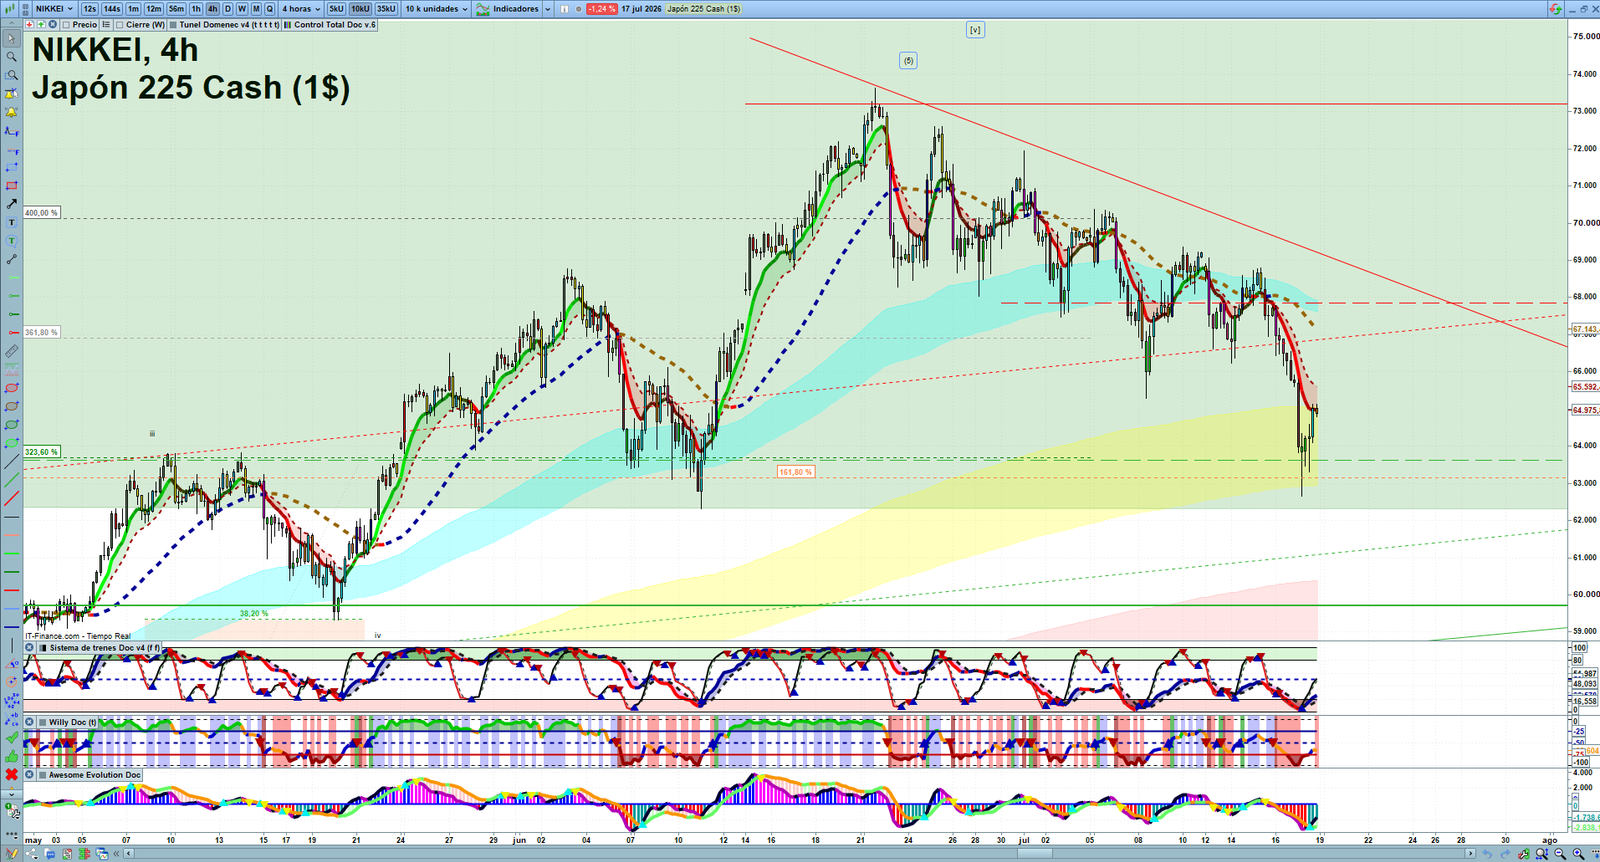
Task: Click the 400,00 % Fibonacci label
Action: (41, 213)
